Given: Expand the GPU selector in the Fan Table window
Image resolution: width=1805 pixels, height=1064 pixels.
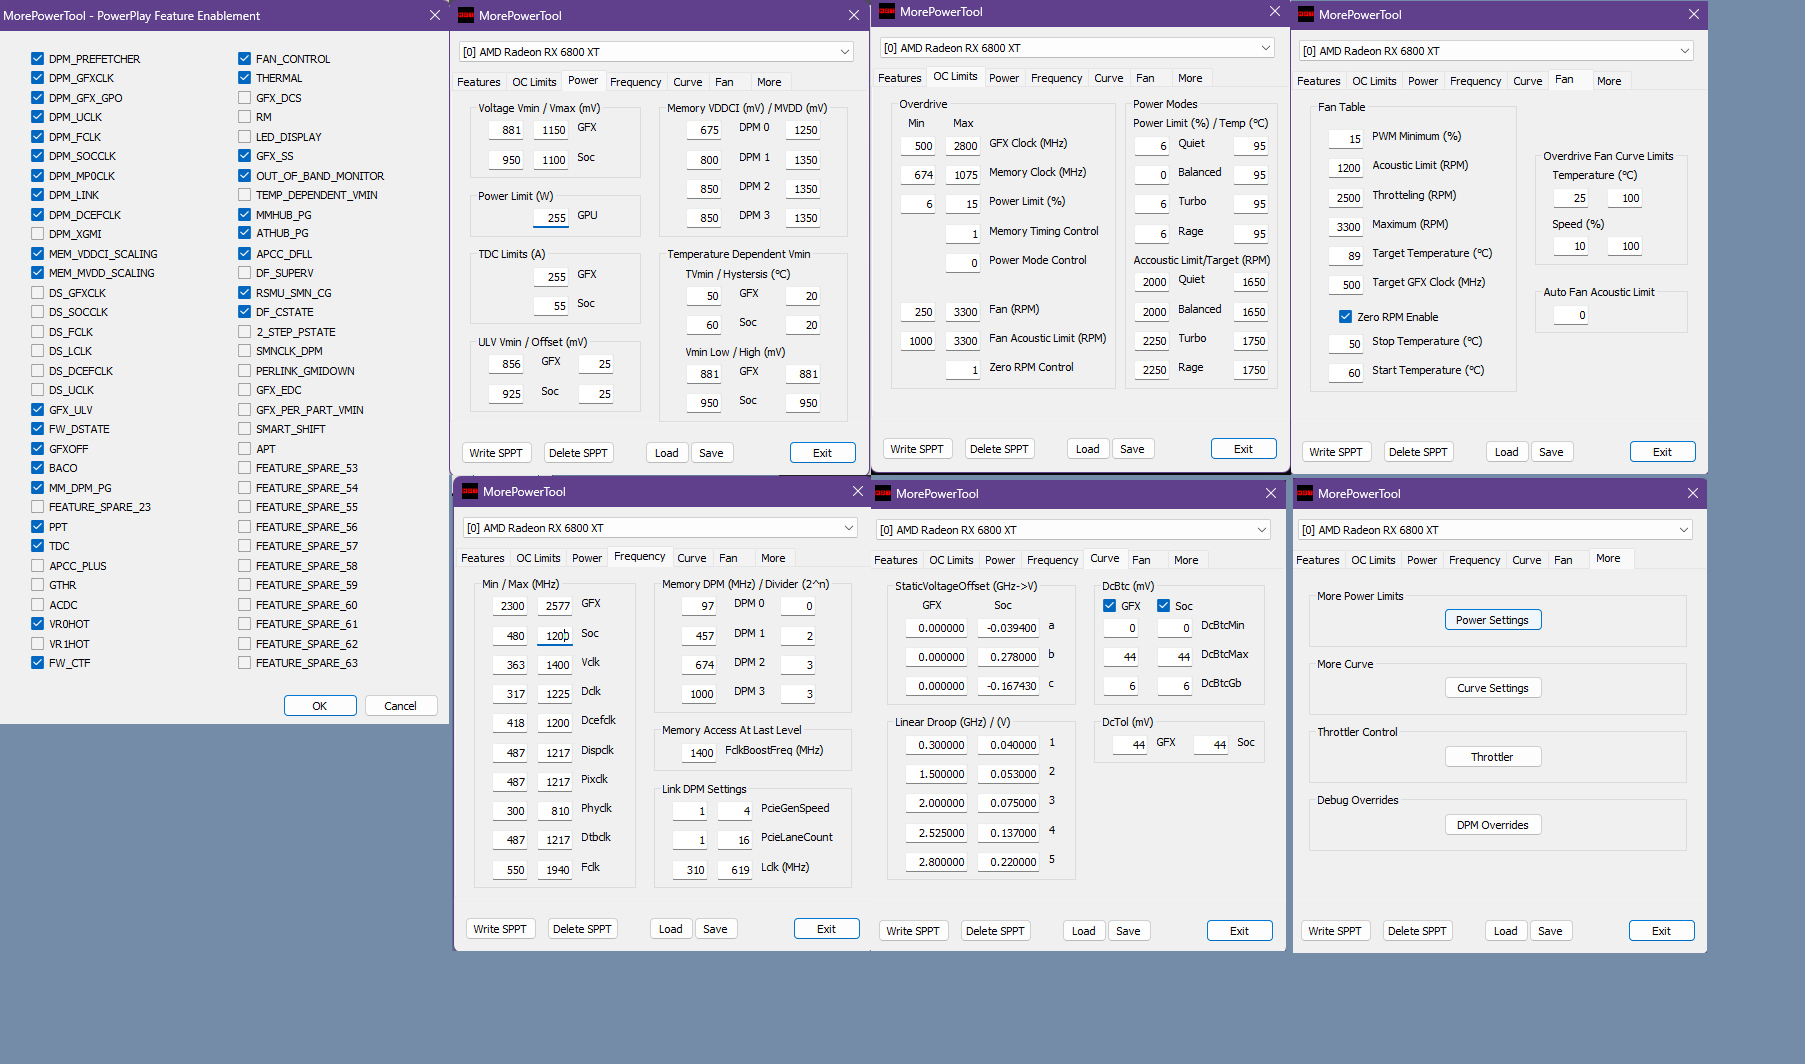Looking at the screenshot, I should [x=1497, y=51].
